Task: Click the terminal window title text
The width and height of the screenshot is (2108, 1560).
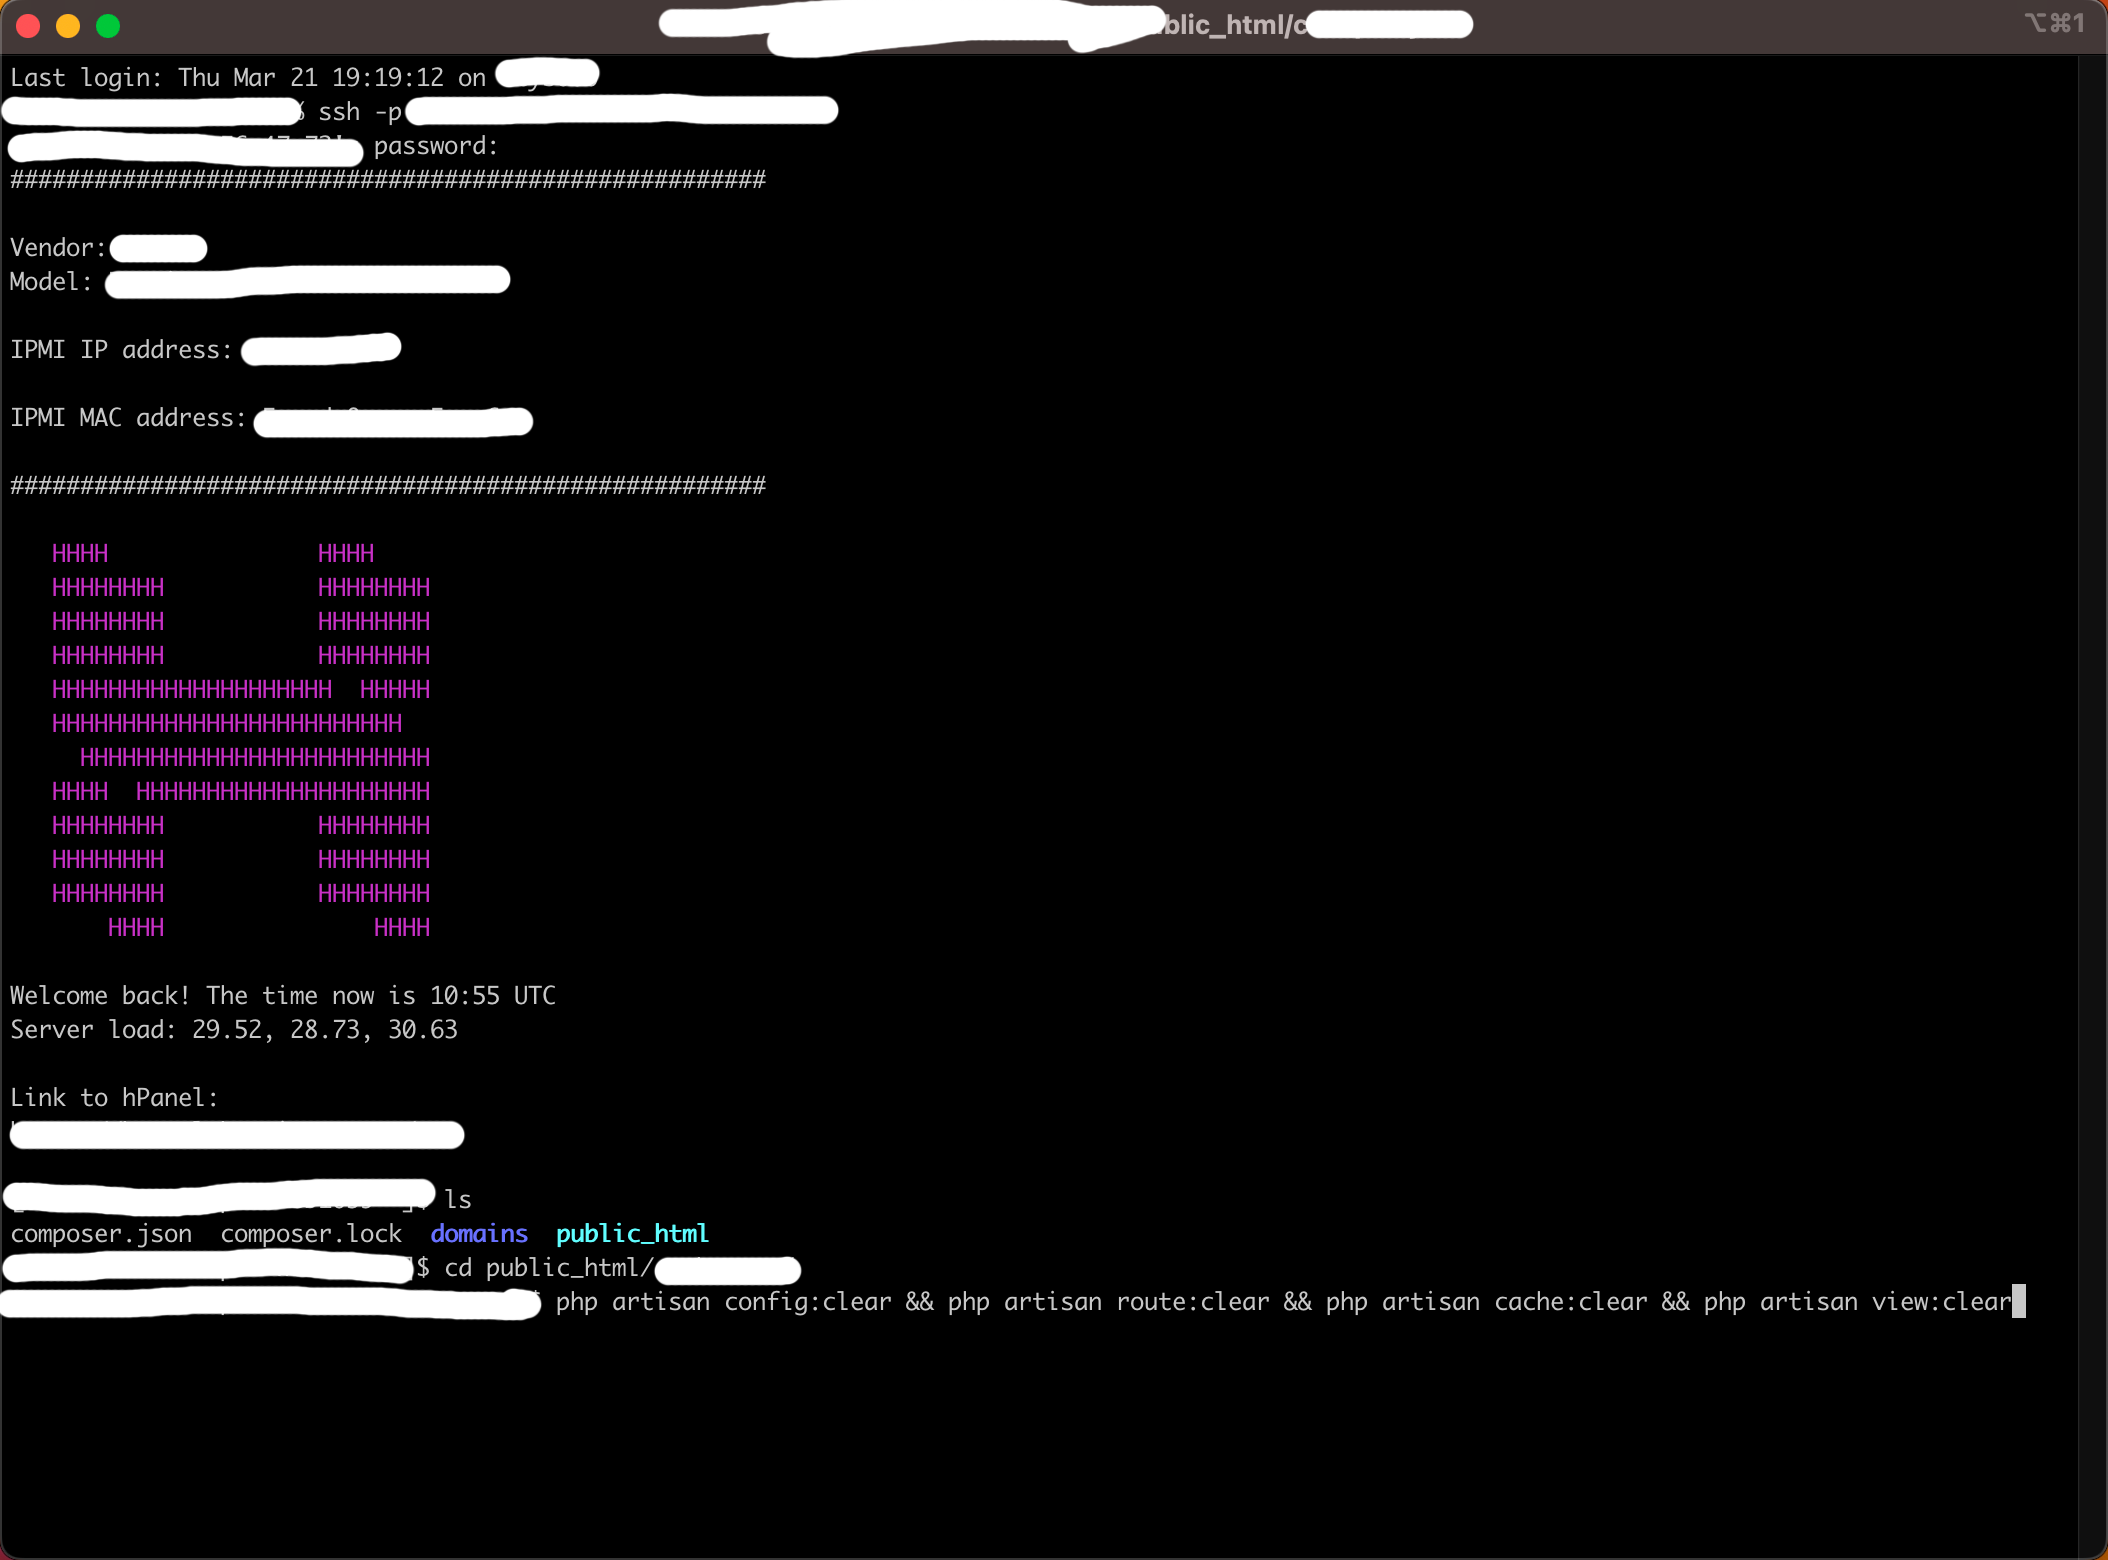Action: tap(1066, 25)
